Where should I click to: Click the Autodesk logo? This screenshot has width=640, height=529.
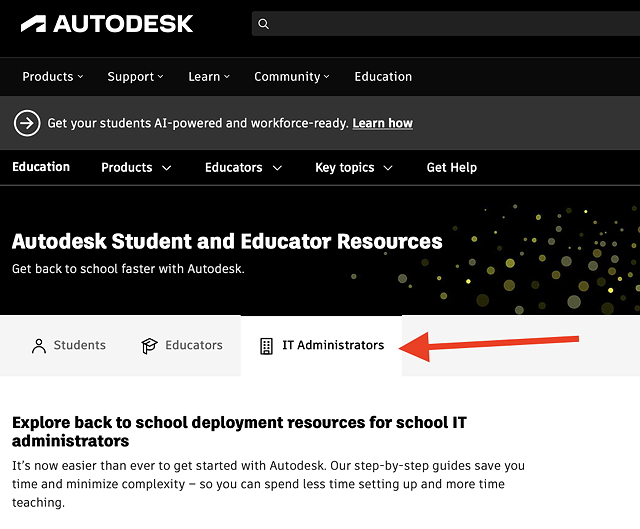(107, 24)
